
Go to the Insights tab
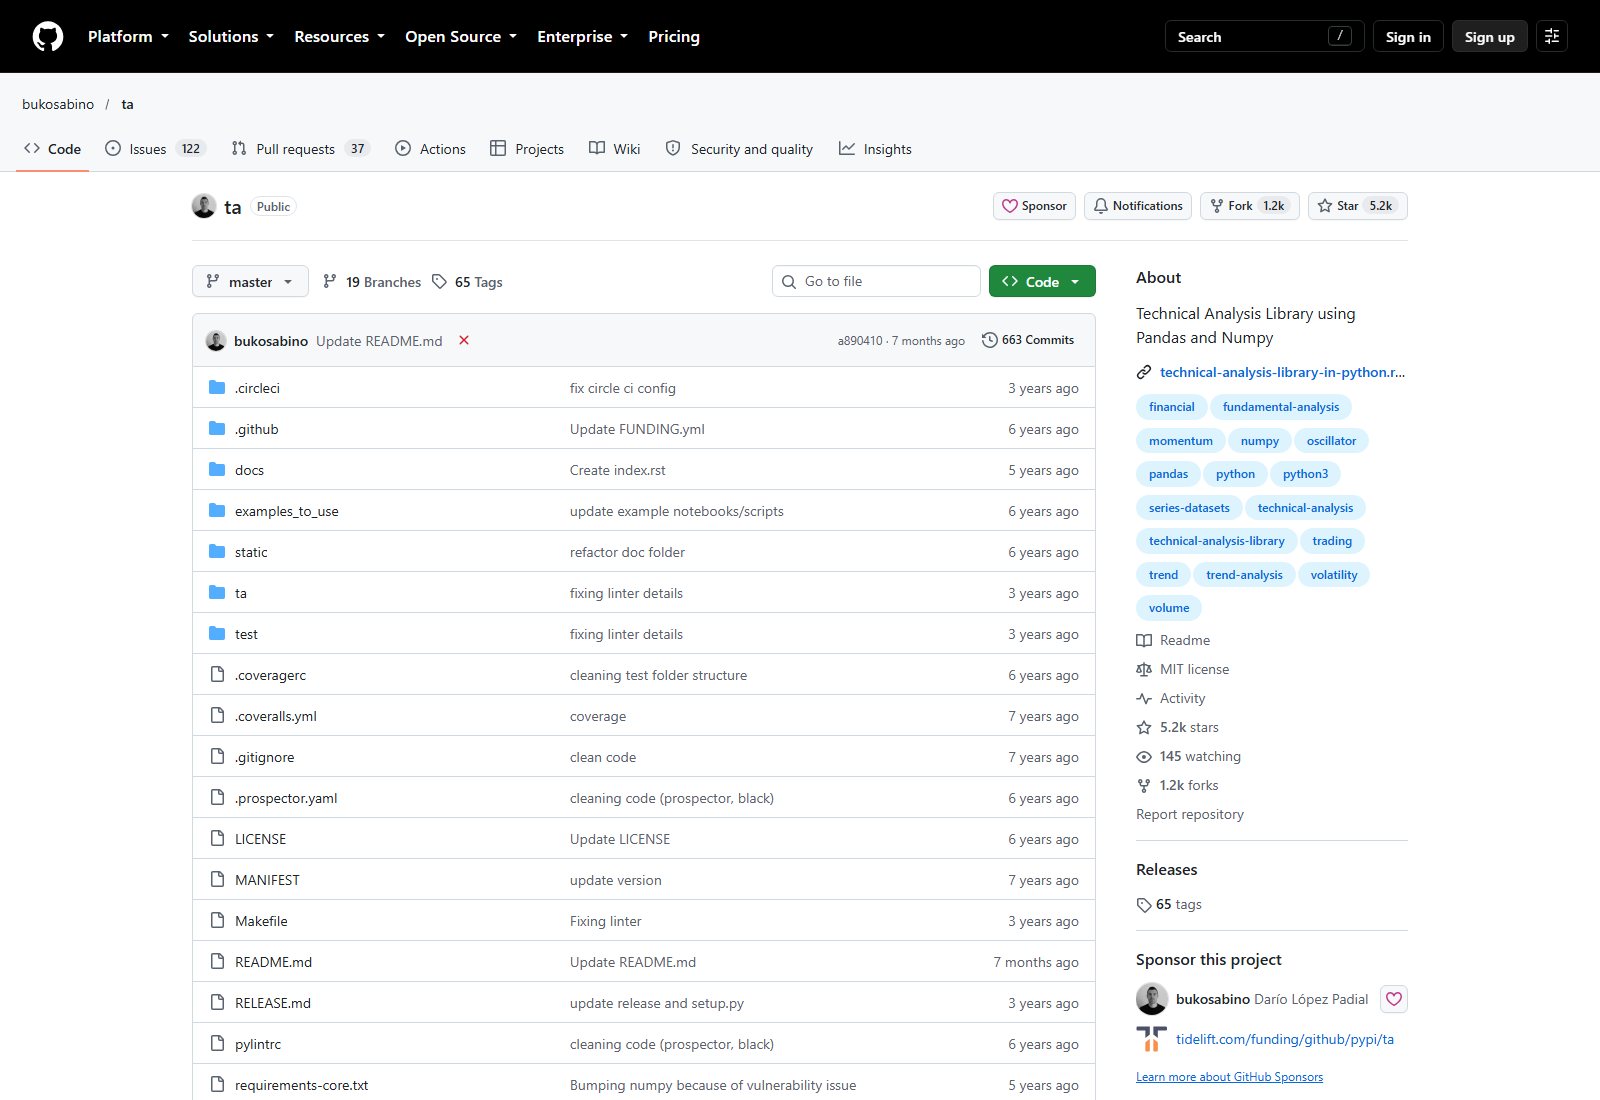(x=875, y=149)
